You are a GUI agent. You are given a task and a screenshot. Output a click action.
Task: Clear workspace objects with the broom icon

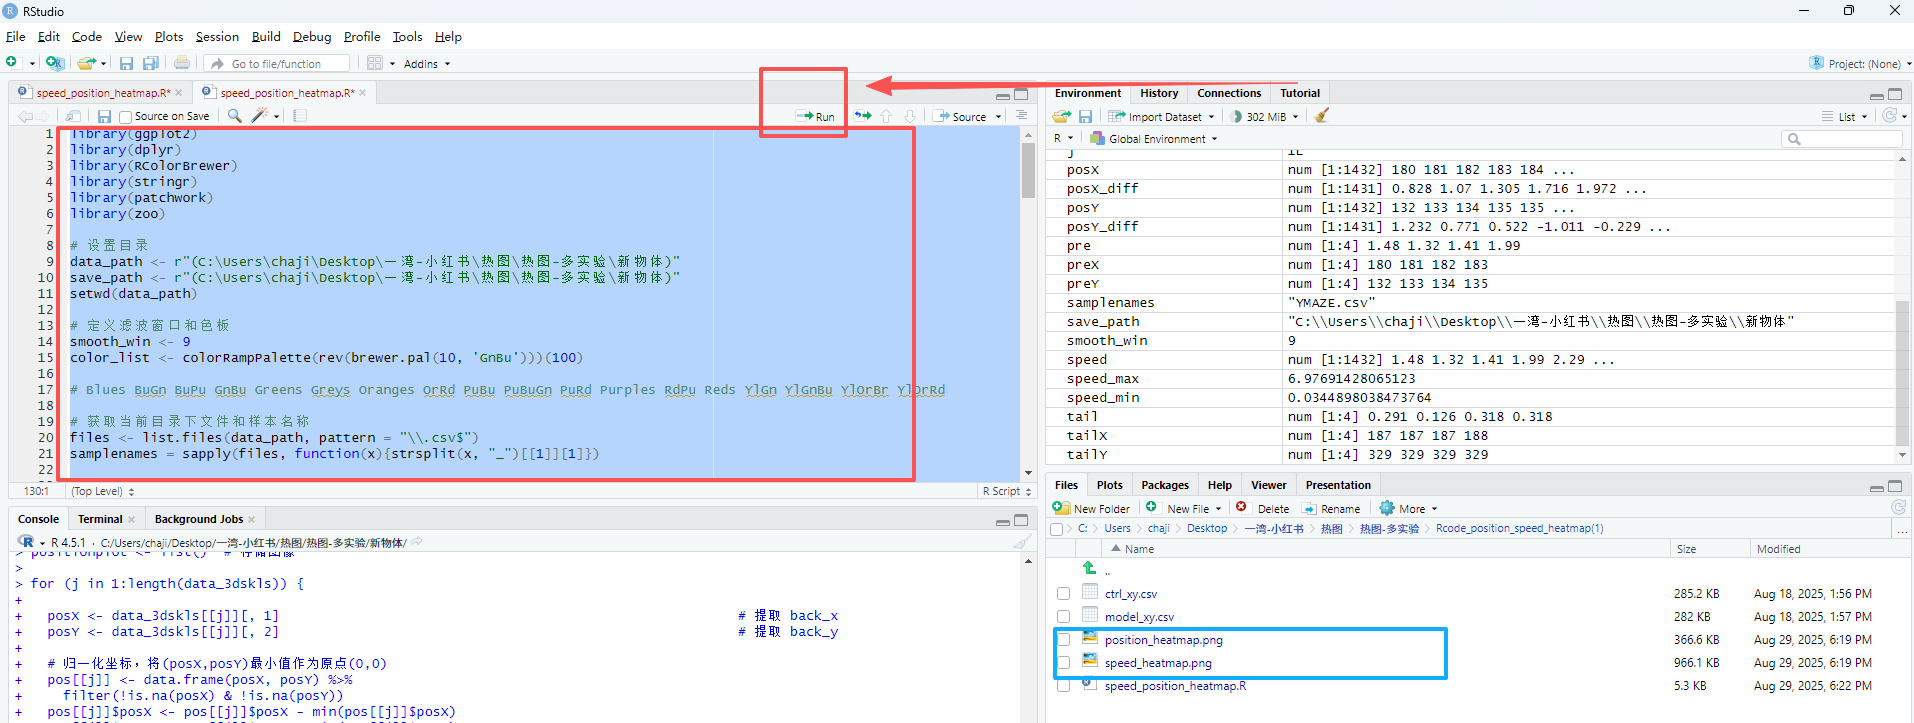click(x=1322, y=116)
